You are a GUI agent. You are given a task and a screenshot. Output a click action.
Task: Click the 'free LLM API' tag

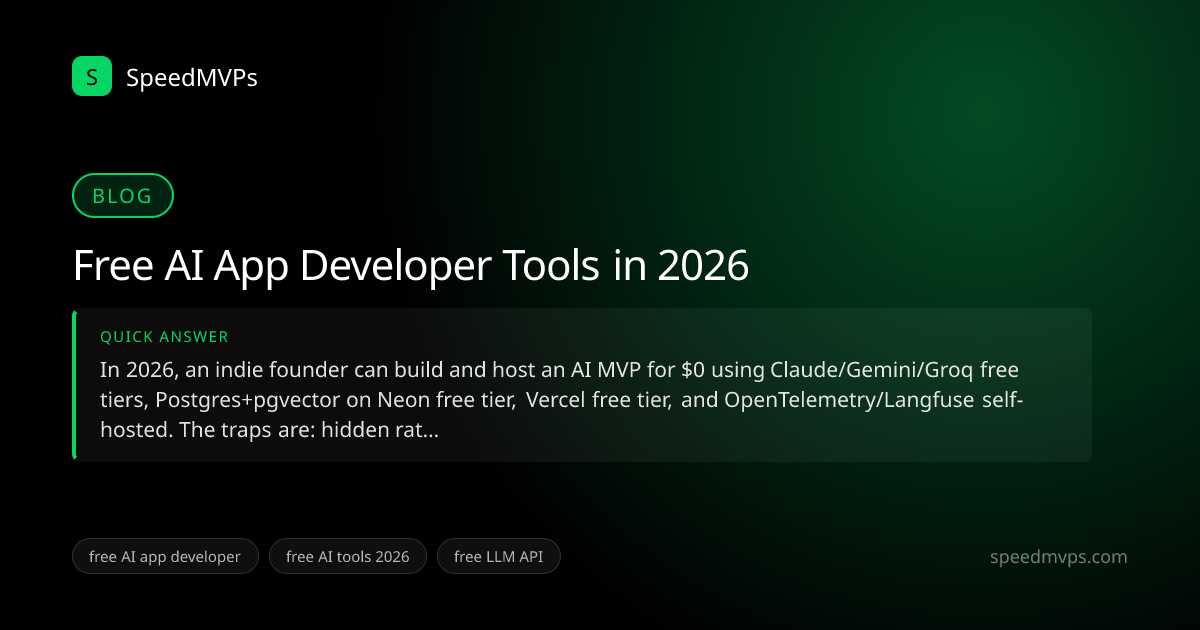pyautogui.click(x=499, y=557)
